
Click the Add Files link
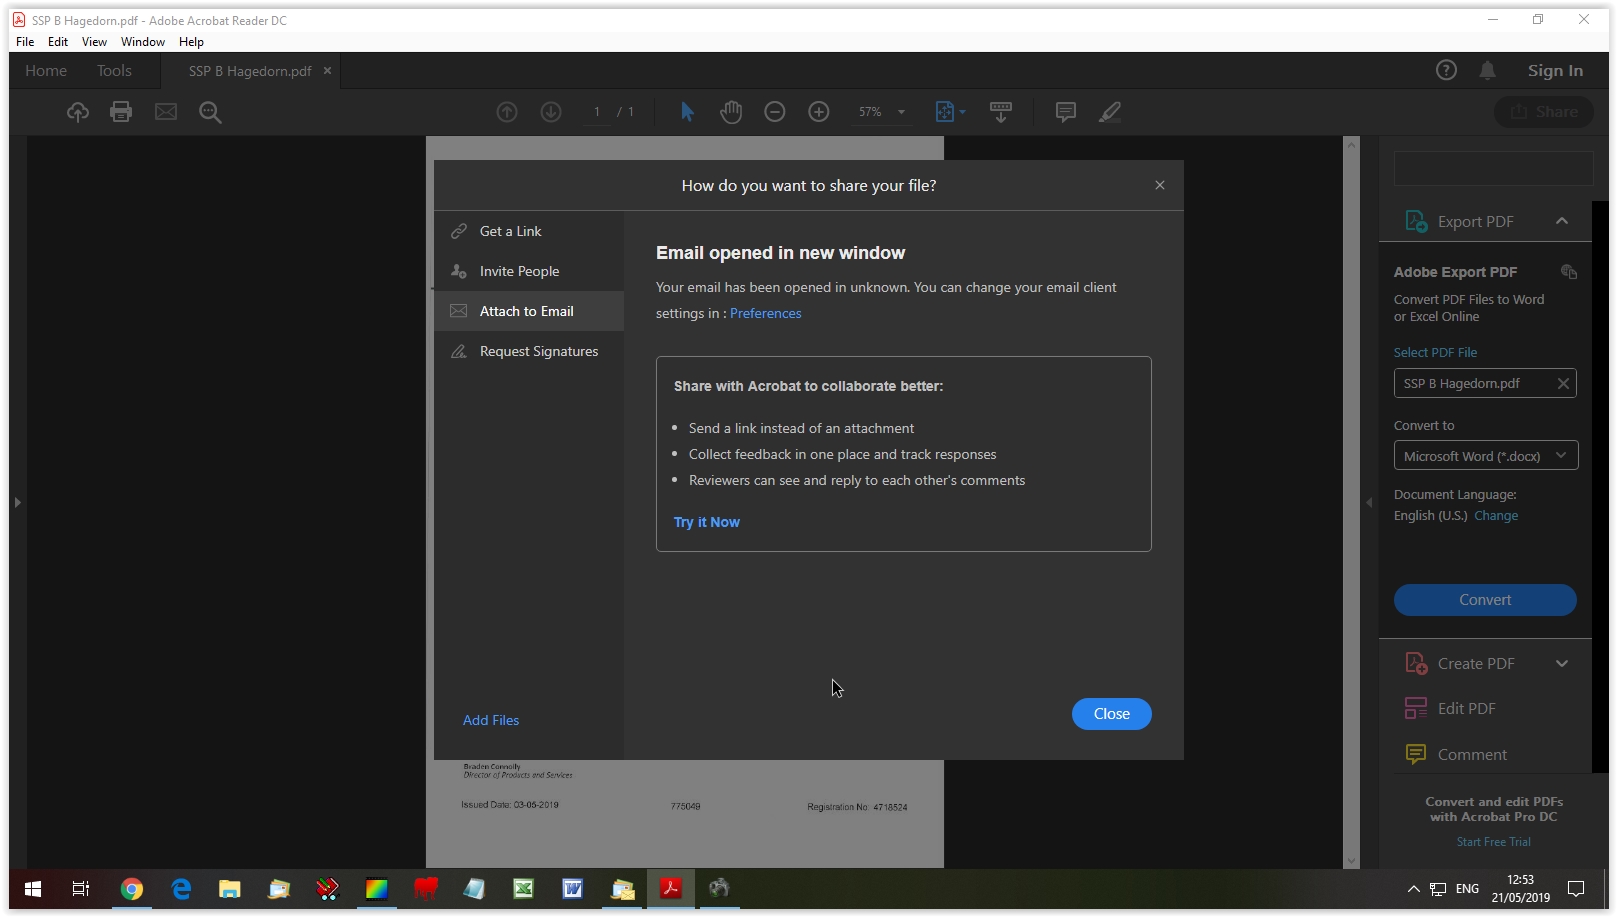[491, 720]
